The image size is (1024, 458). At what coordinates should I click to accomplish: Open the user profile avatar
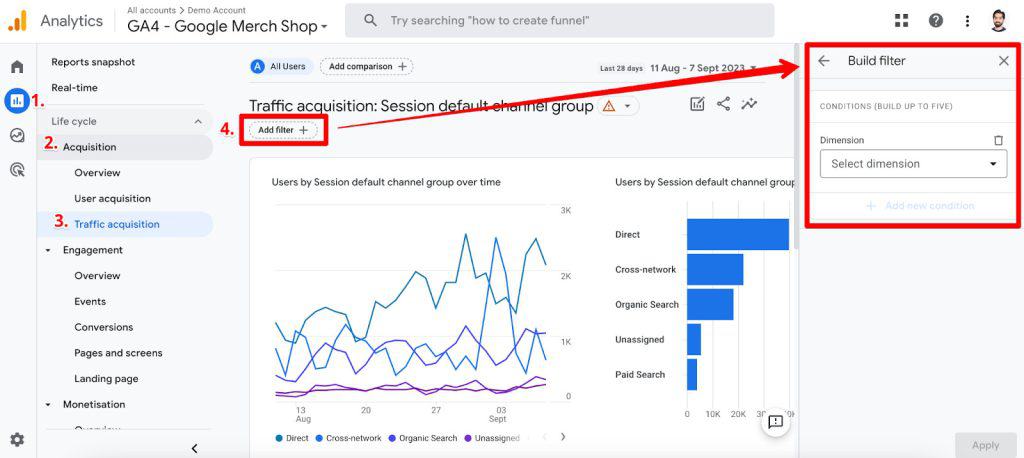click(999, 20)
